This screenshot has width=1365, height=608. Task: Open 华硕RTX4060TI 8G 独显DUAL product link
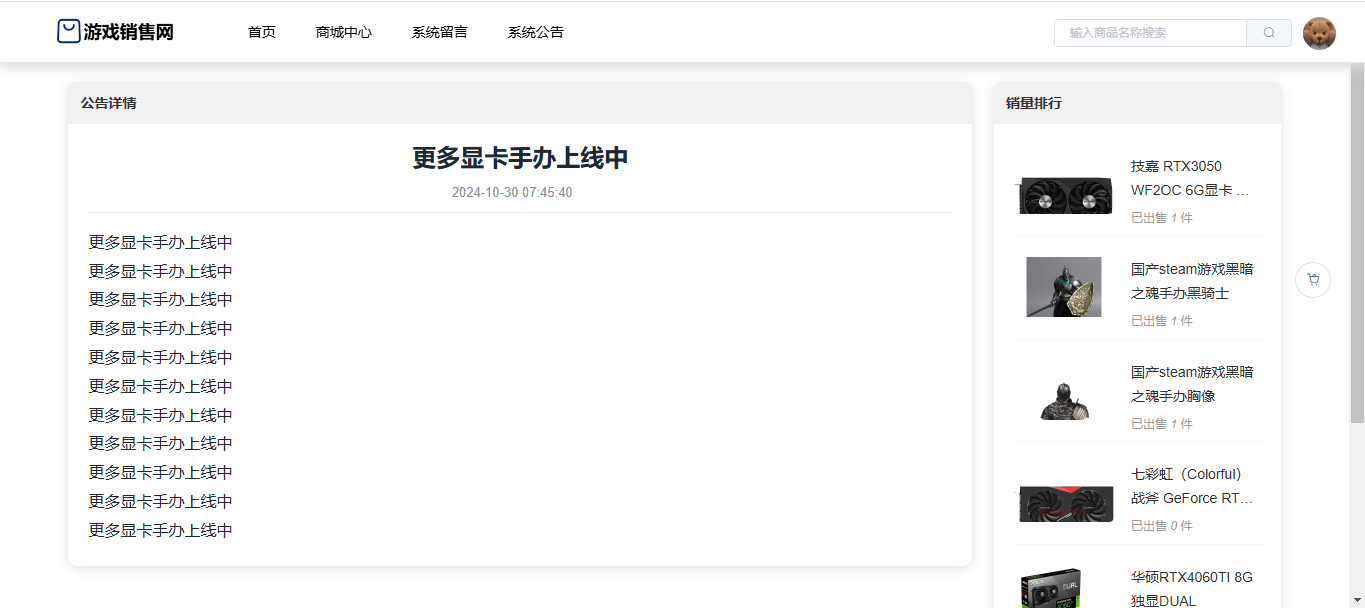[x=1192, y=589]
